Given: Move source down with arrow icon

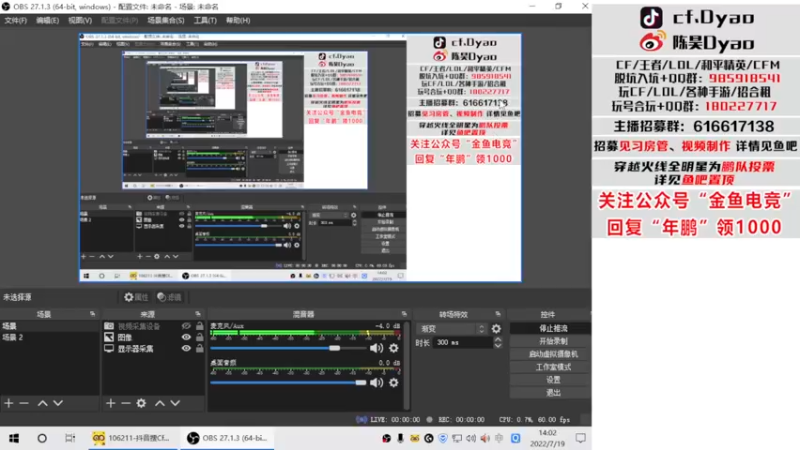Looking at the screenshot, I should 175,403.
